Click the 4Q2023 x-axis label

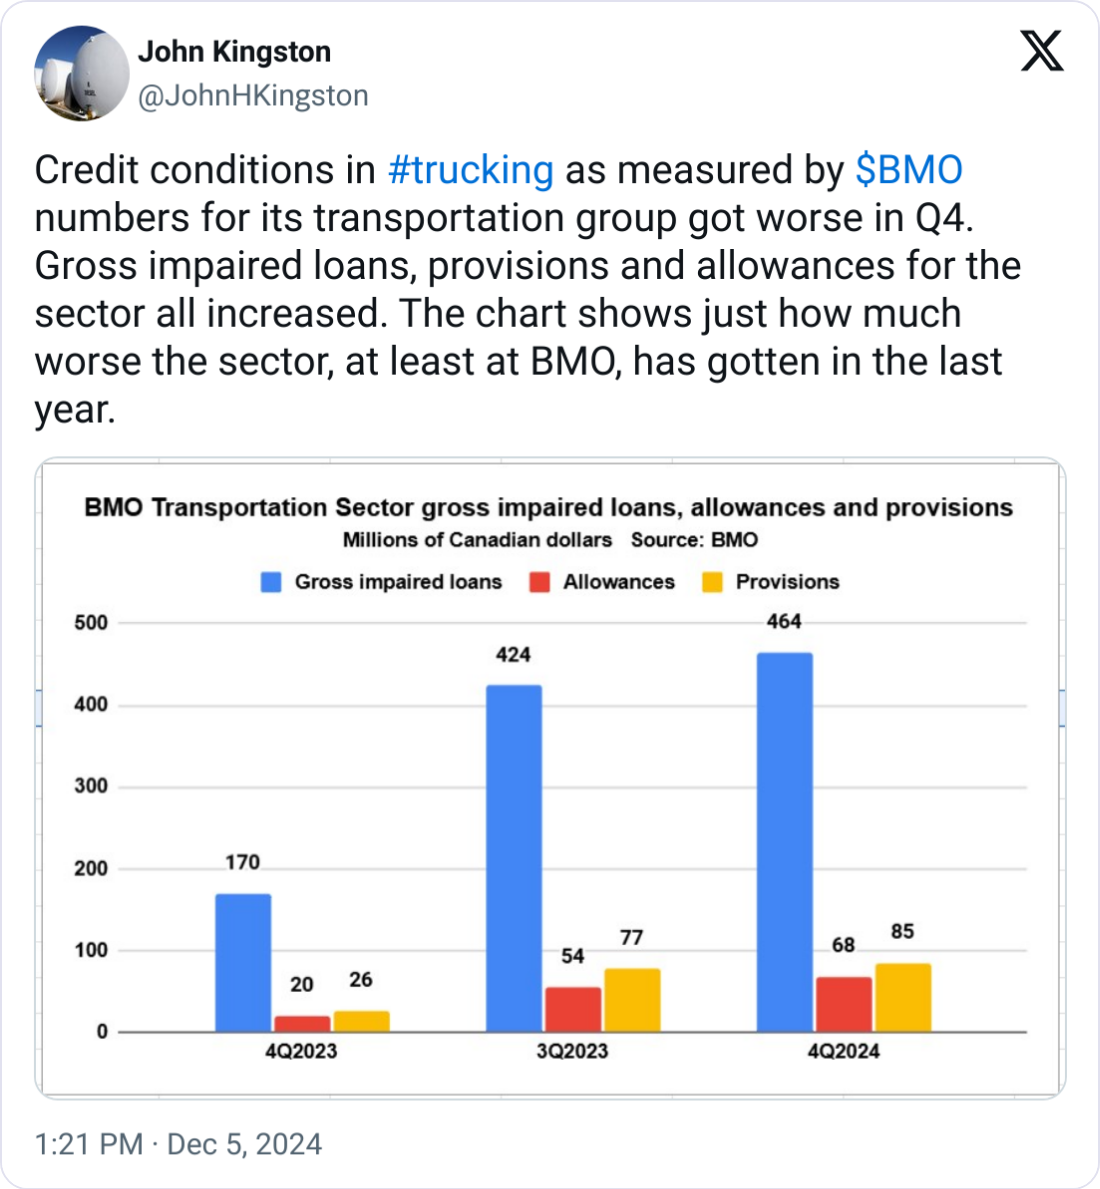(301, 1051)
